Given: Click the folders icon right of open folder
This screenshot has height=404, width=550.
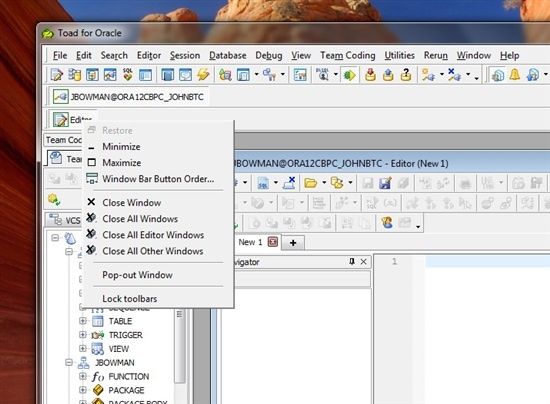Looking at the screenshot, I should coord(337,183).
